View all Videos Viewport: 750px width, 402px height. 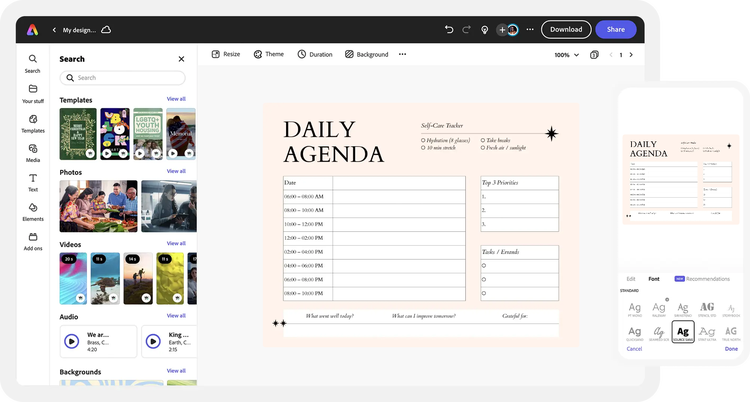[x=176, y=243]
